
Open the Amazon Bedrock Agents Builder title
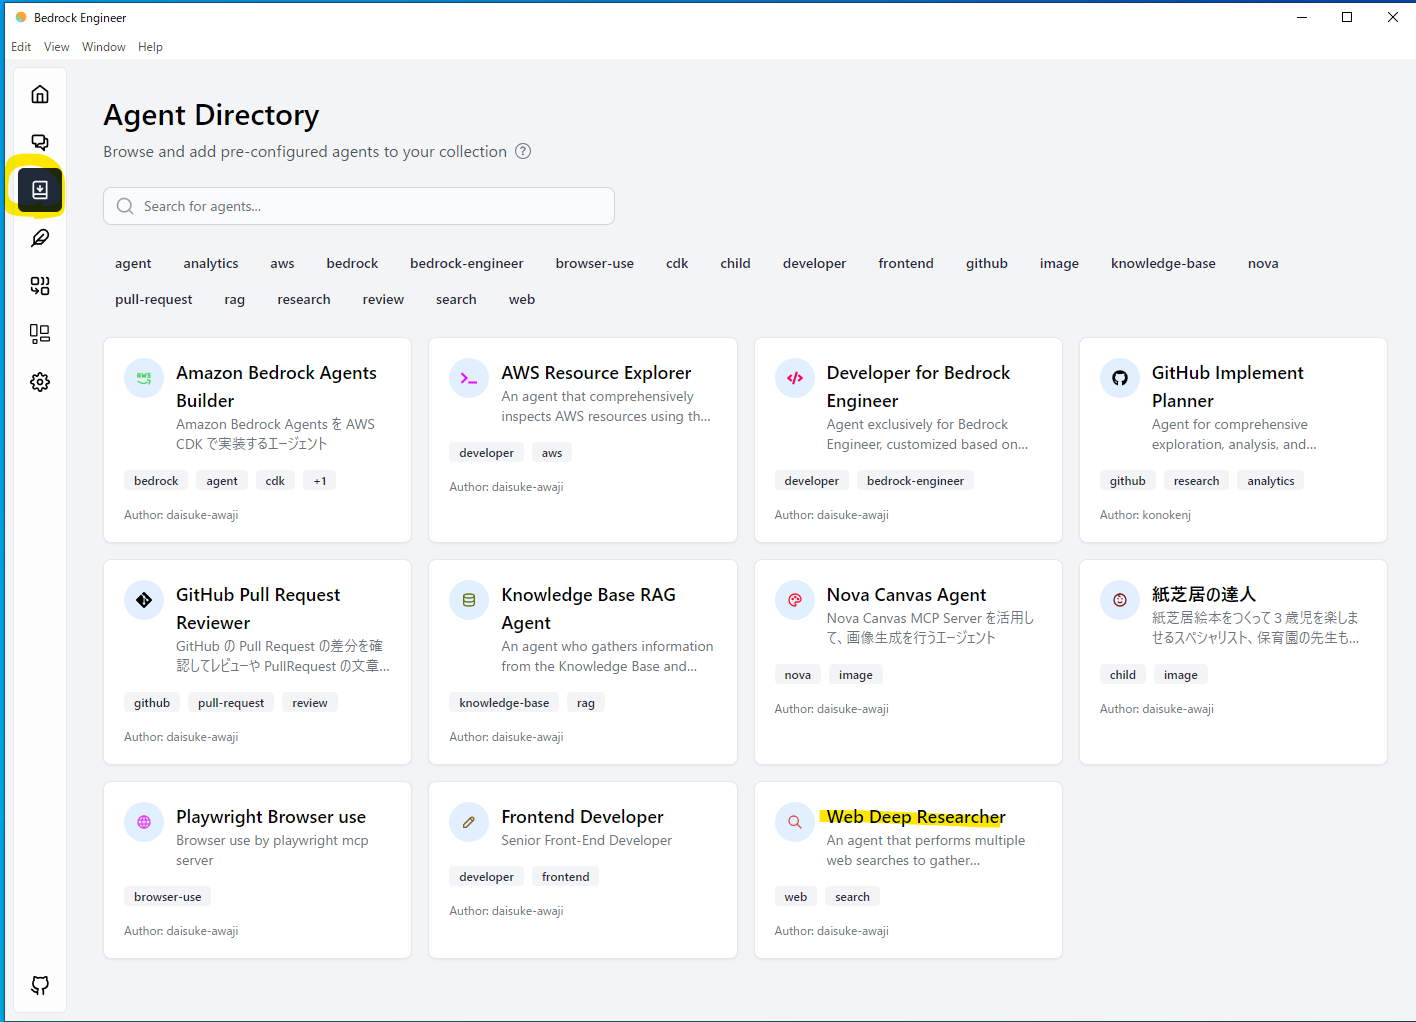click(x=276, y=386)
